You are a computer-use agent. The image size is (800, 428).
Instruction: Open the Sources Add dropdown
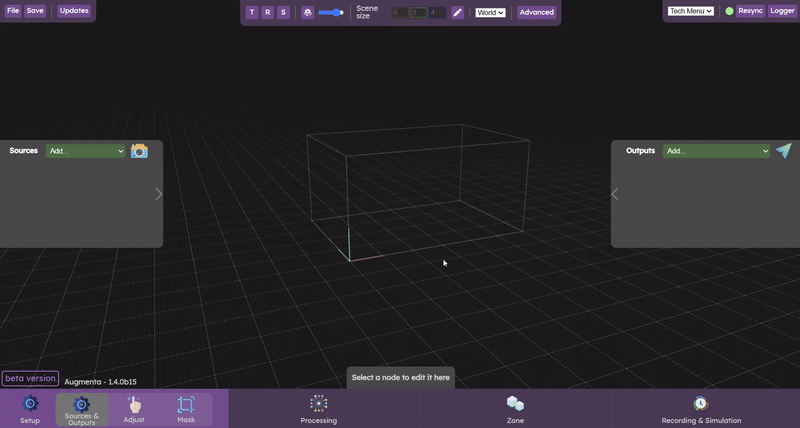click(x=86, y=151)
